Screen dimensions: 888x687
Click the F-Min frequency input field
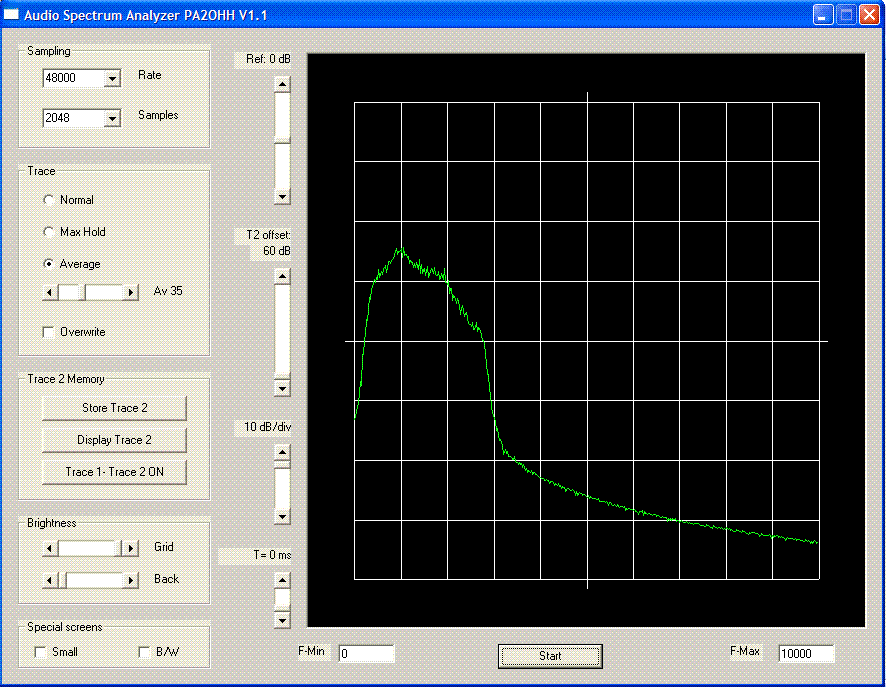(x=366, y=654)
